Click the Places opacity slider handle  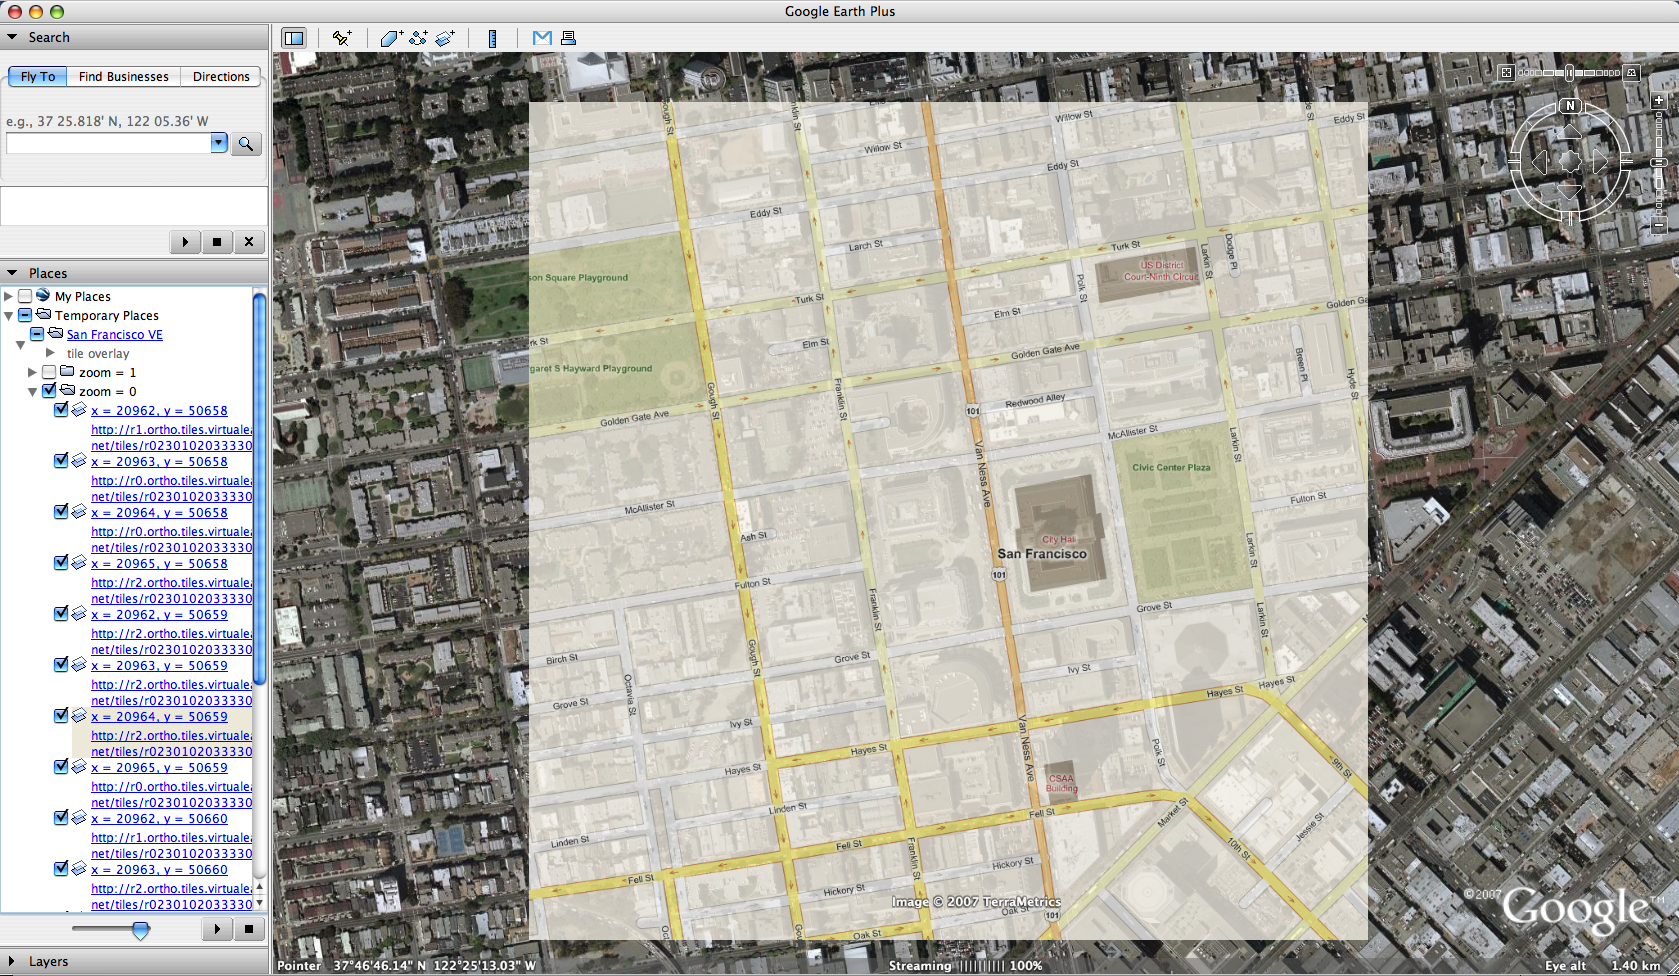[x=141, y=931]
